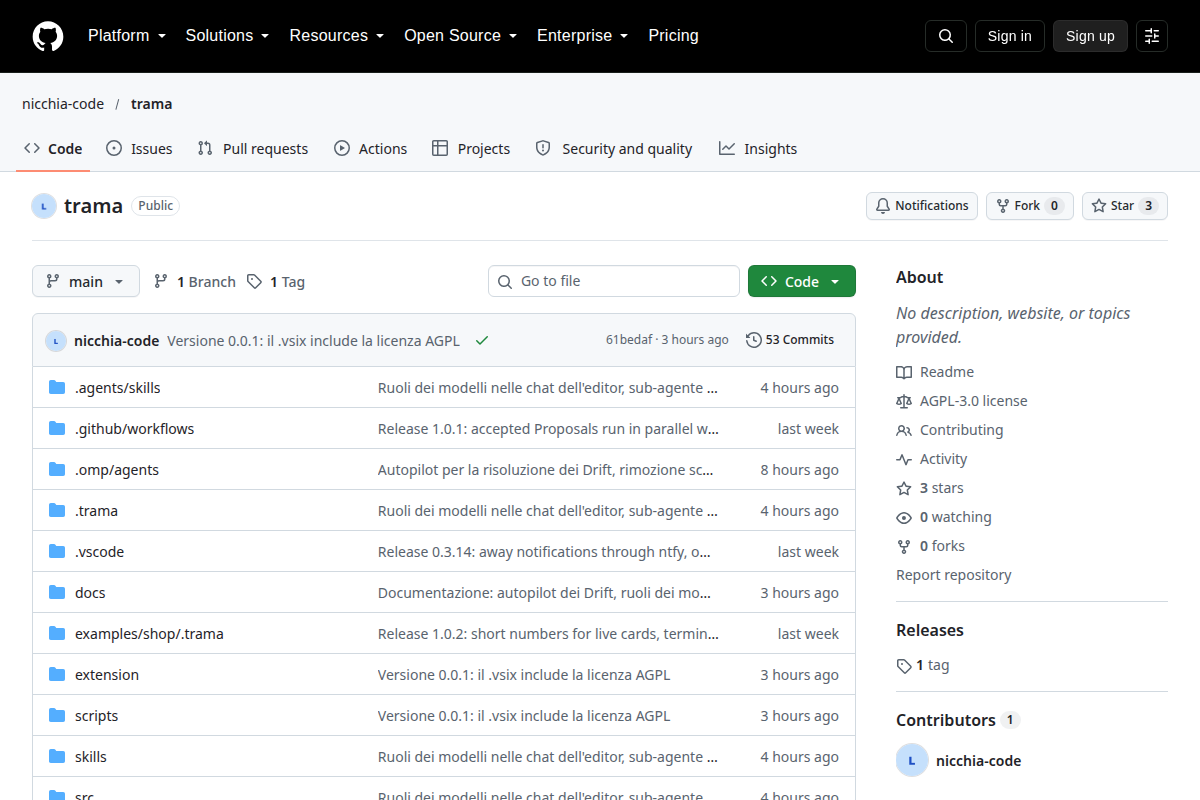Viewport: 1200px width, 800px height.
Task: Star the trama repository
Action: 1125,206
